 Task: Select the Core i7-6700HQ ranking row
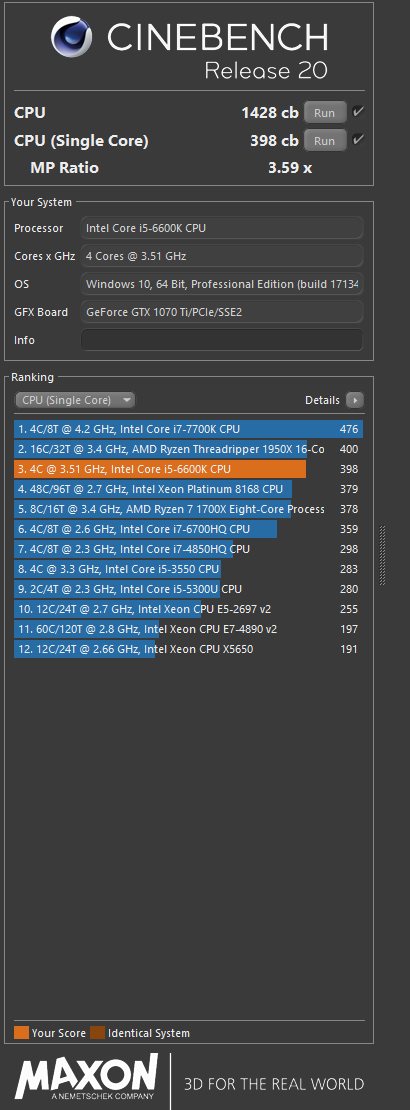tap(188, 529)
